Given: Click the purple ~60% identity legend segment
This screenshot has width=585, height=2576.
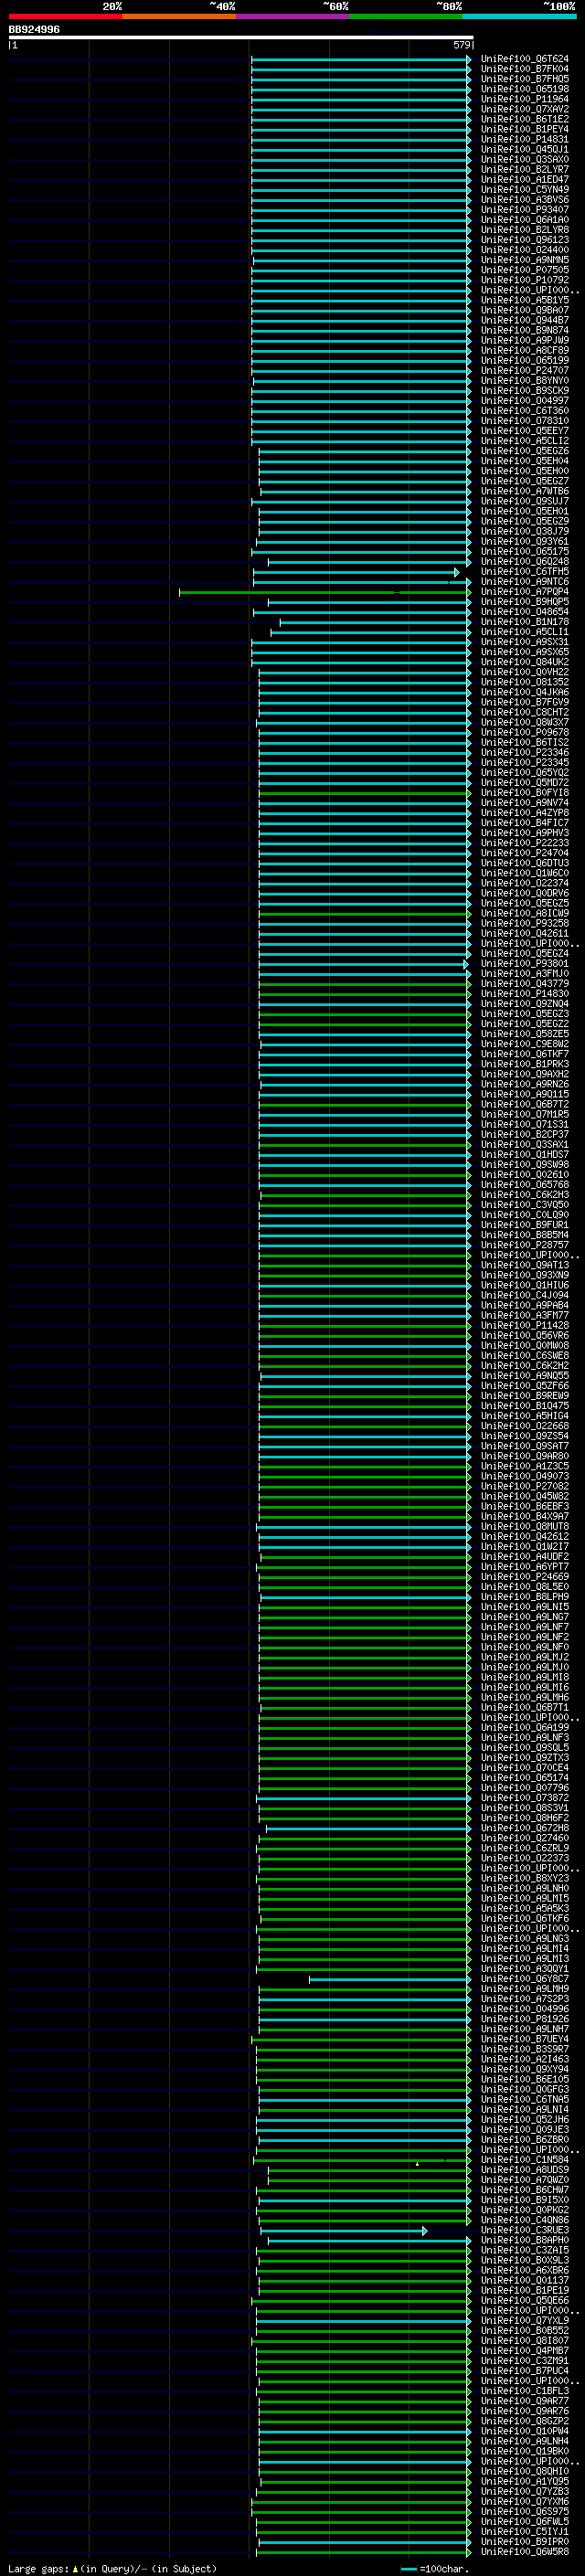Looking at the screenshot, I should [x=292, y=16].
